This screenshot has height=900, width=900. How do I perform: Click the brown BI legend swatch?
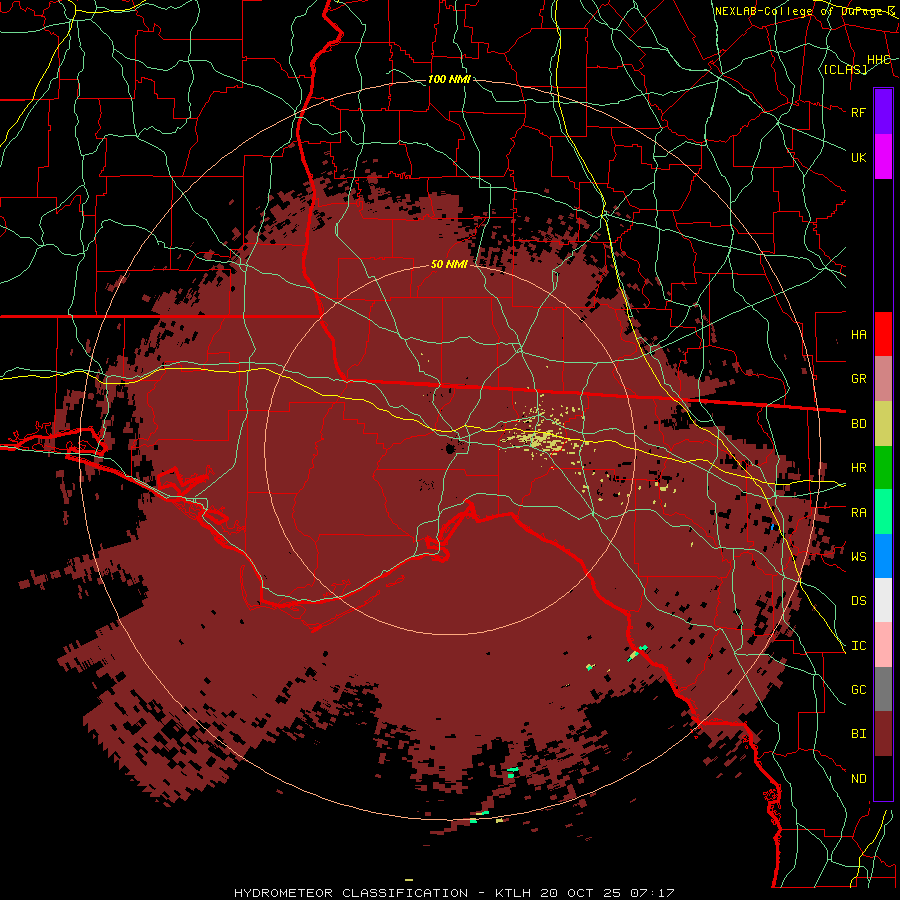point(883,734)
